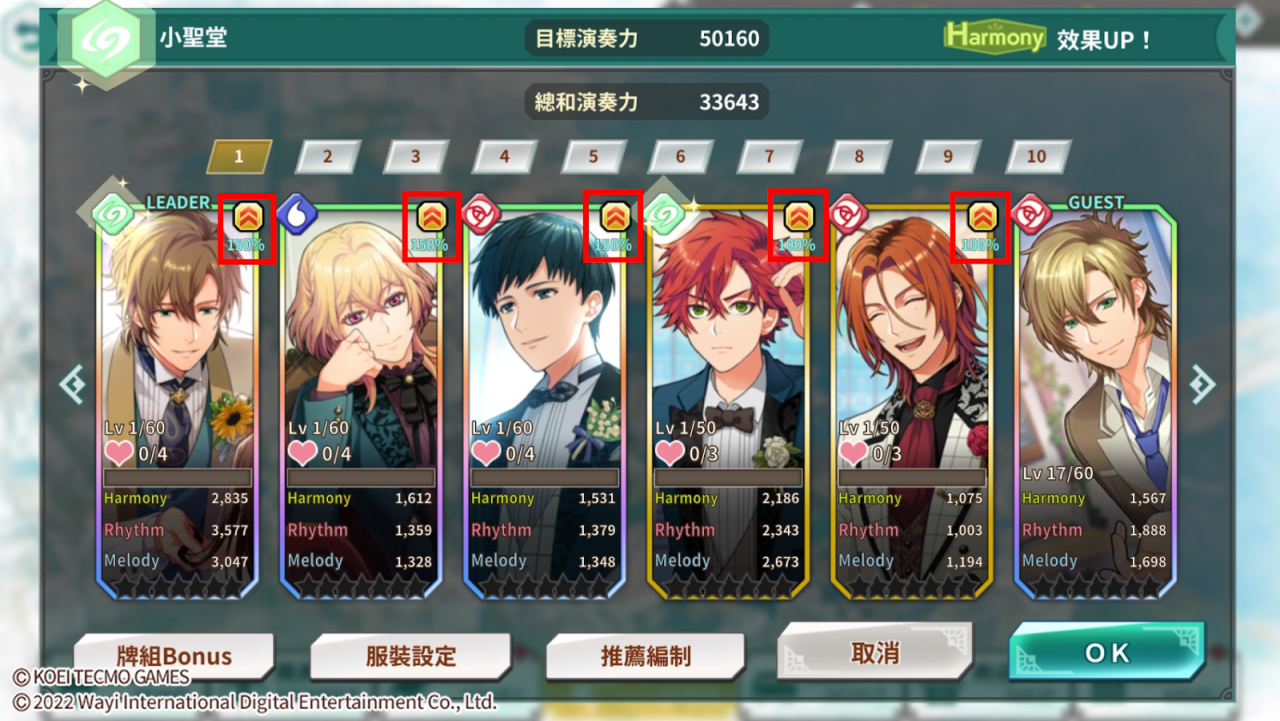Click blue water-drop attribute icon on second card
Image resolution: width=1280 pixels, height=721 pixels.
click(x=297, y=213)
